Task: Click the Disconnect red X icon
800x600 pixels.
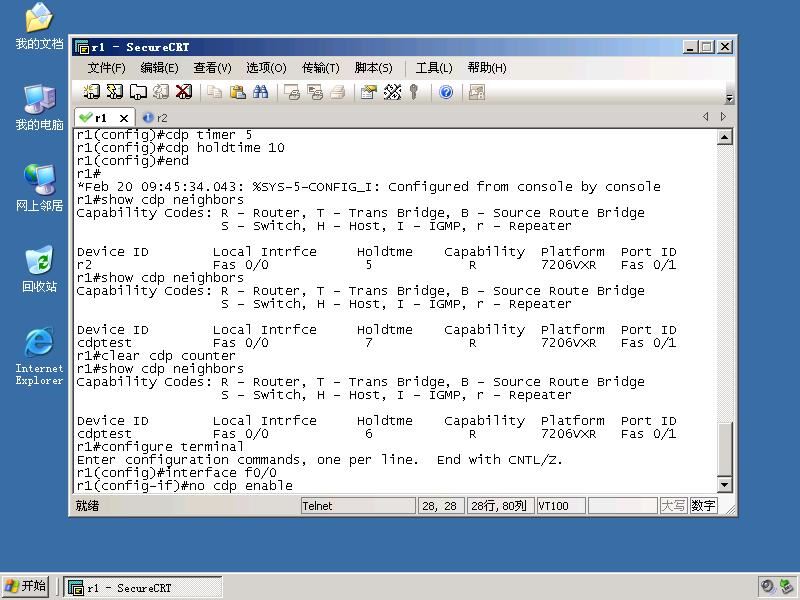Action: coord(184,92)
